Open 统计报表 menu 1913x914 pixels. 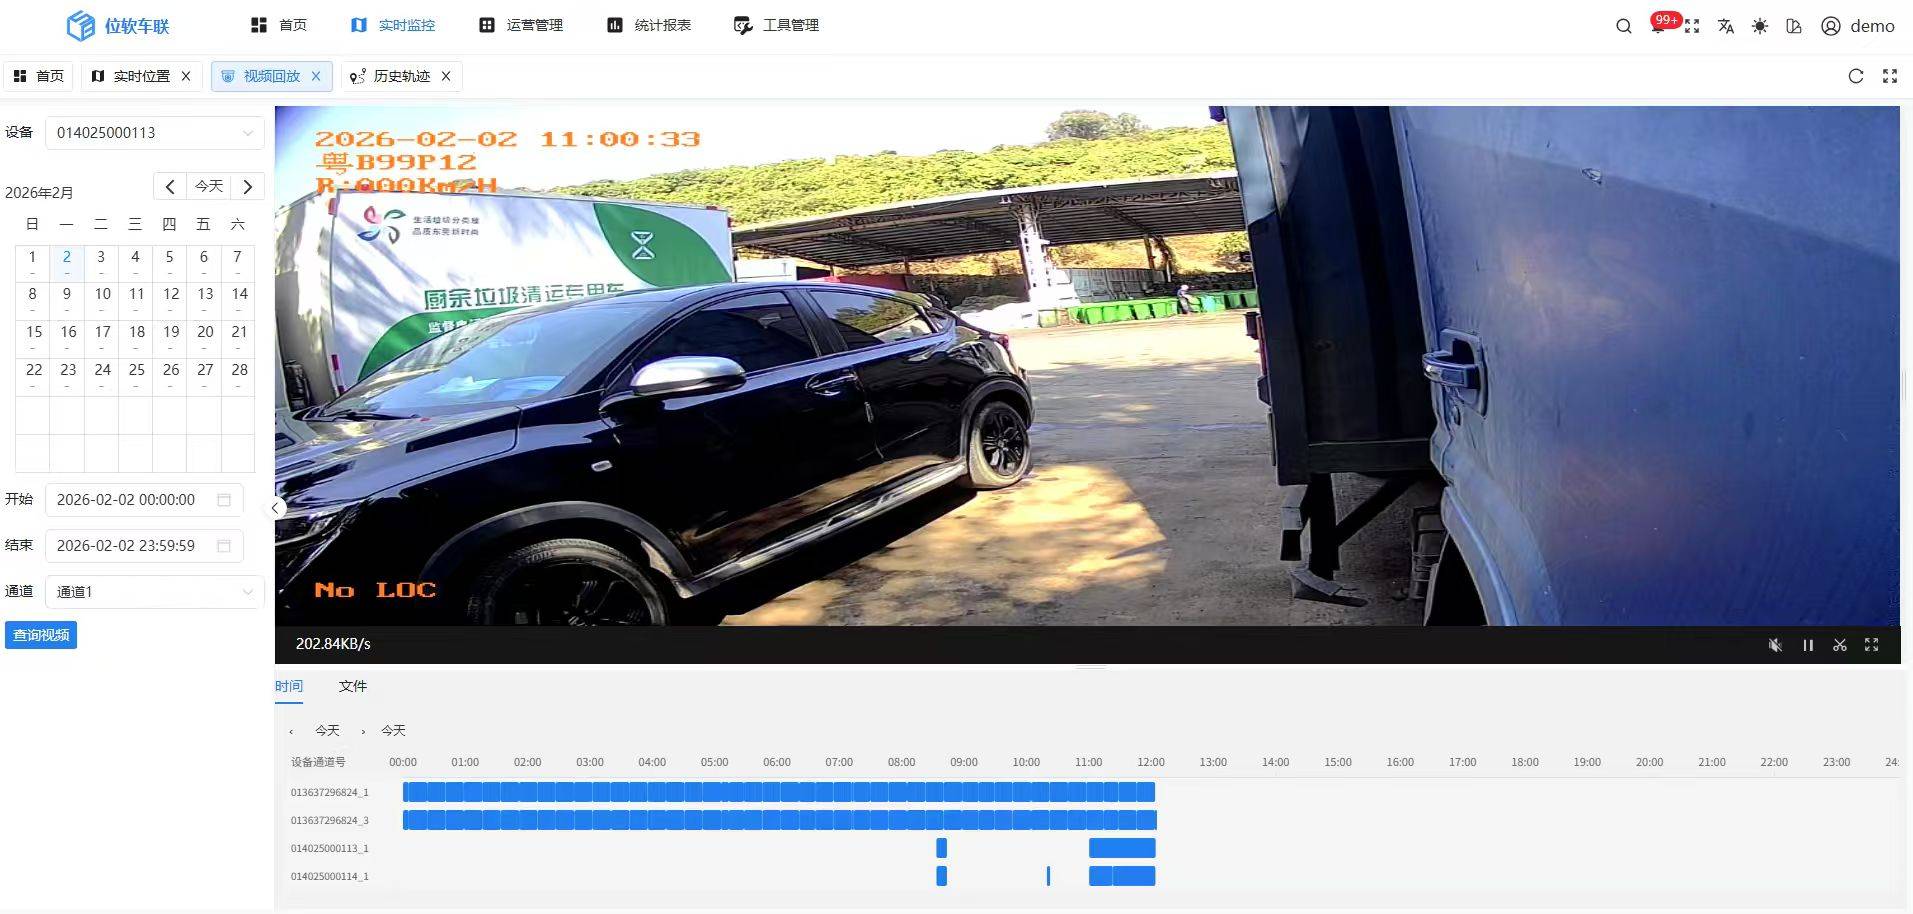click(x=649, y=25)
